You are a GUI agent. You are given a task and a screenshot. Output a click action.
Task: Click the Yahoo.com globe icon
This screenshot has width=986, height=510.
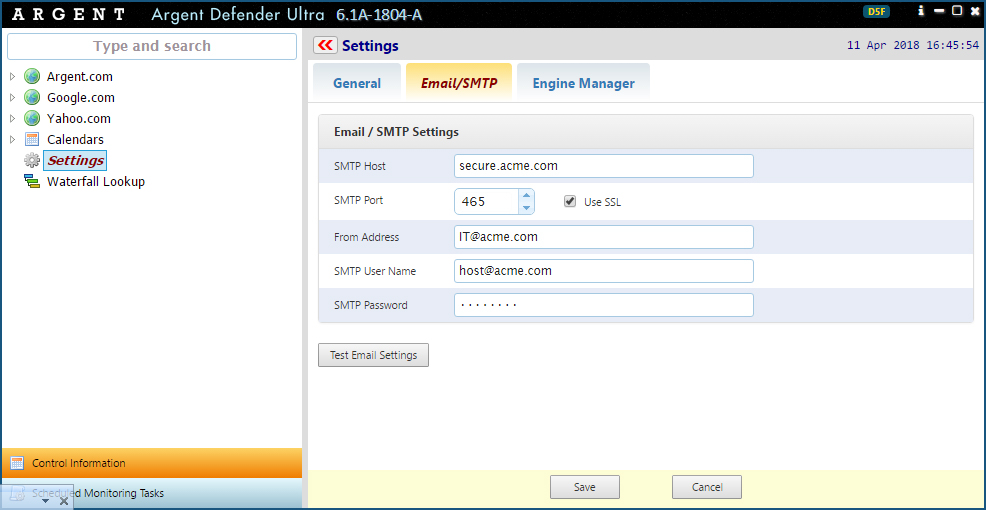(32, 119)
